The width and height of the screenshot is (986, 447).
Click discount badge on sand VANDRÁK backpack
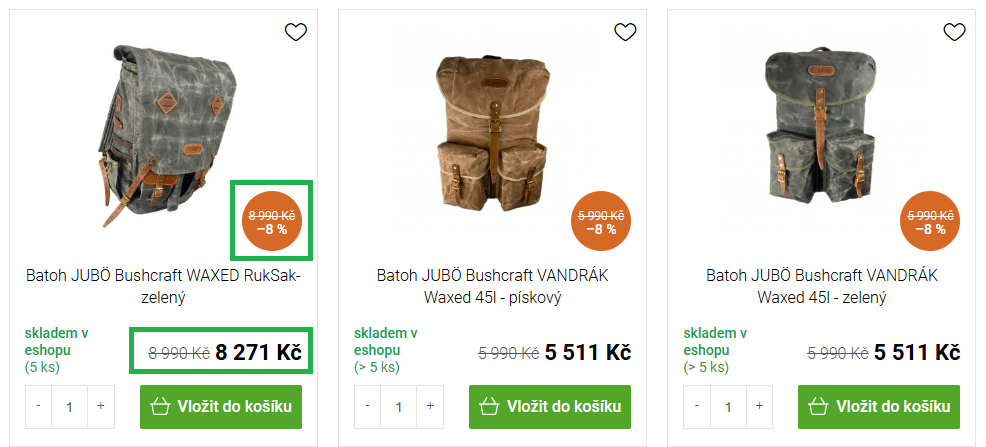(x=601, y=221)
